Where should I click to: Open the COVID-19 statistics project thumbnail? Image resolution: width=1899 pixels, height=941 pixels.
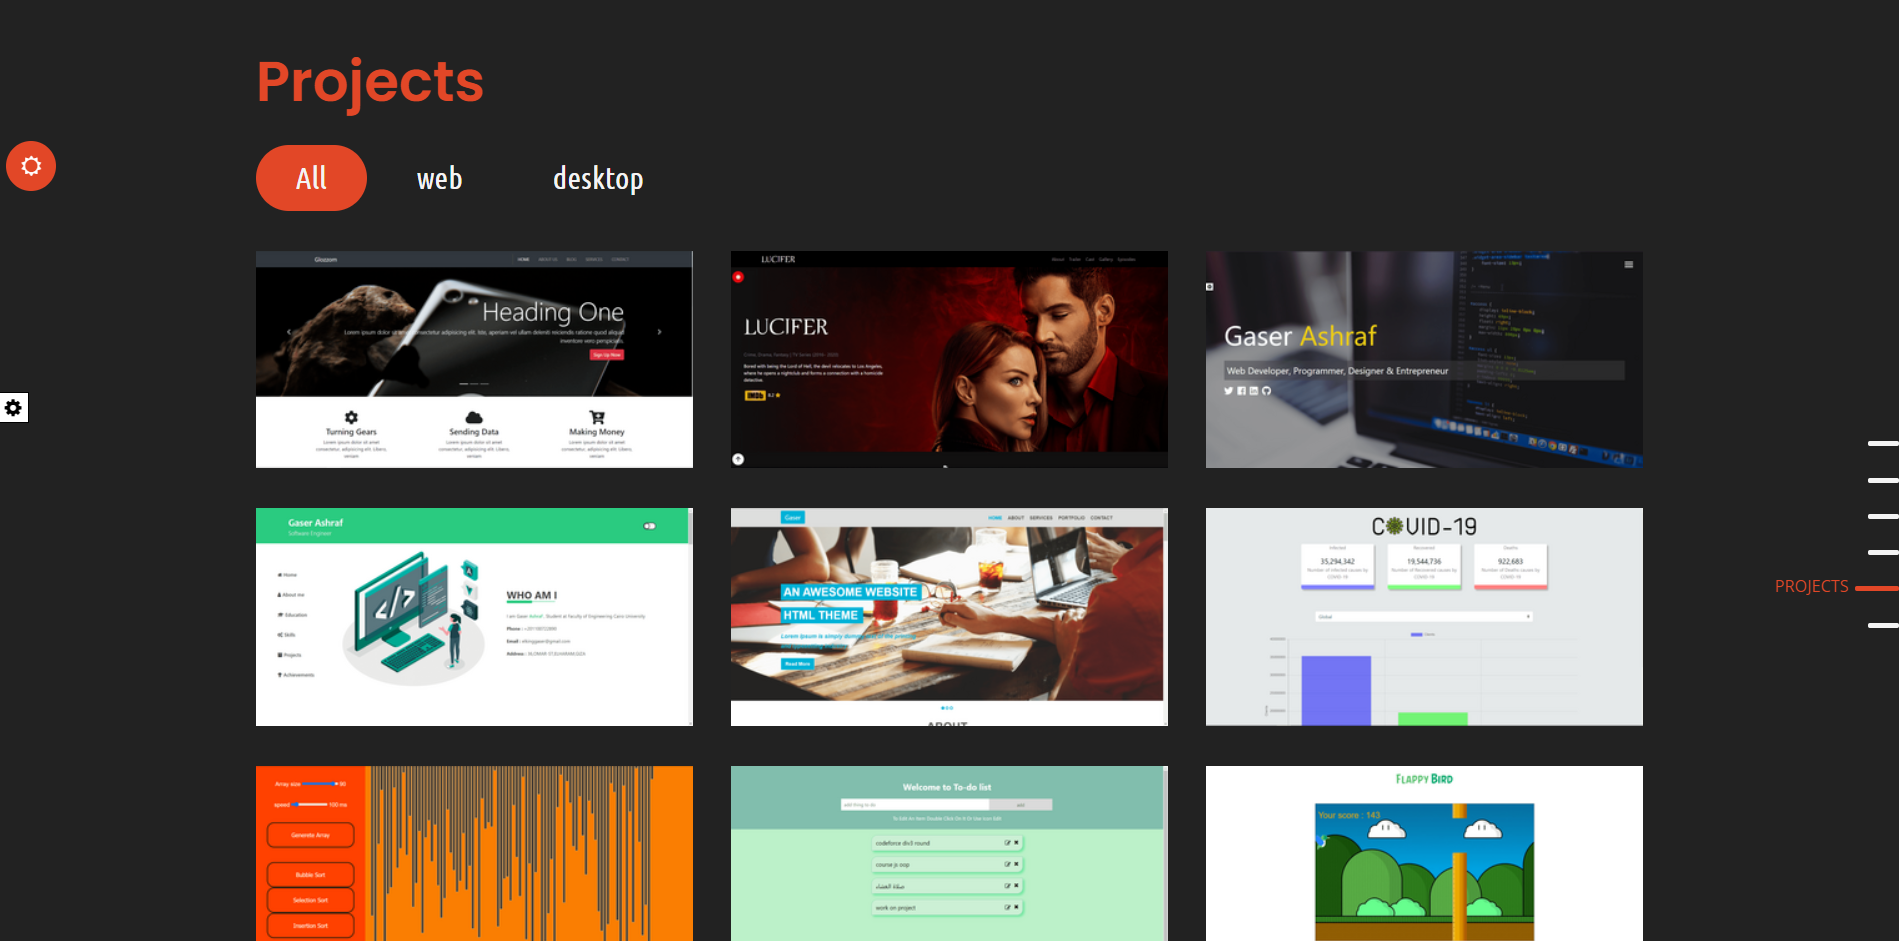tap(1424, 617)
